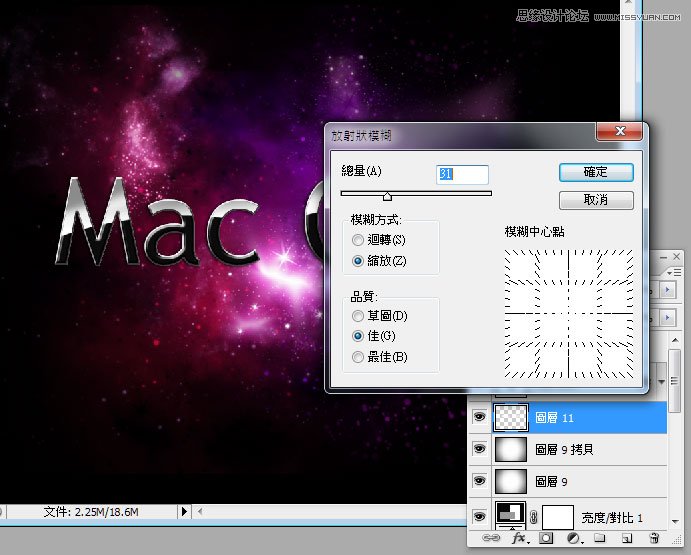Open the upper arrow dropdown in Layers panel

point(668,290)
